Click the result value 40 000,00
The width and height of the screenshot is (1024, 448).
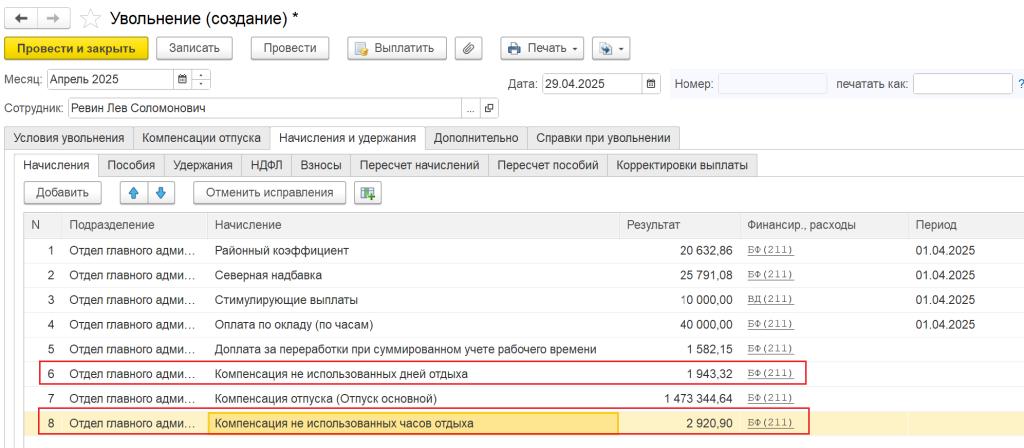pyautogui.click(x=707, y=325)
